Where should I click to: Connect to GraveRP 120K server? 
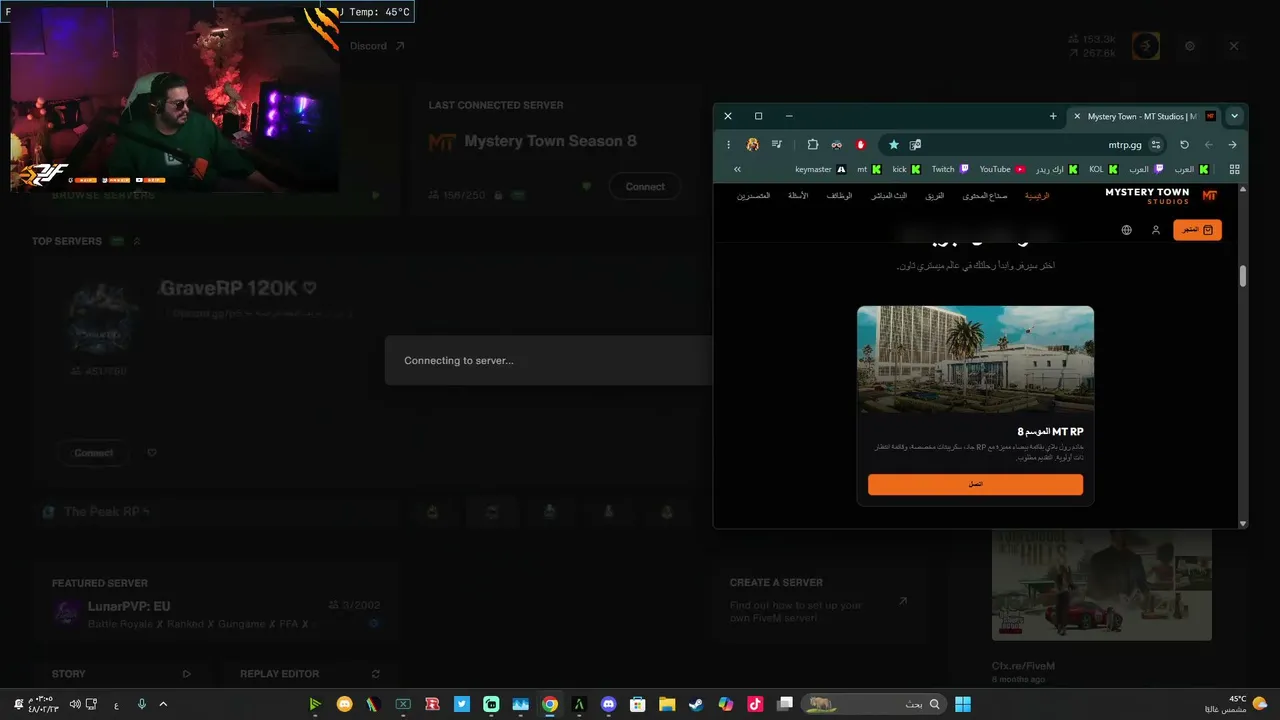(x=94, y=453)
